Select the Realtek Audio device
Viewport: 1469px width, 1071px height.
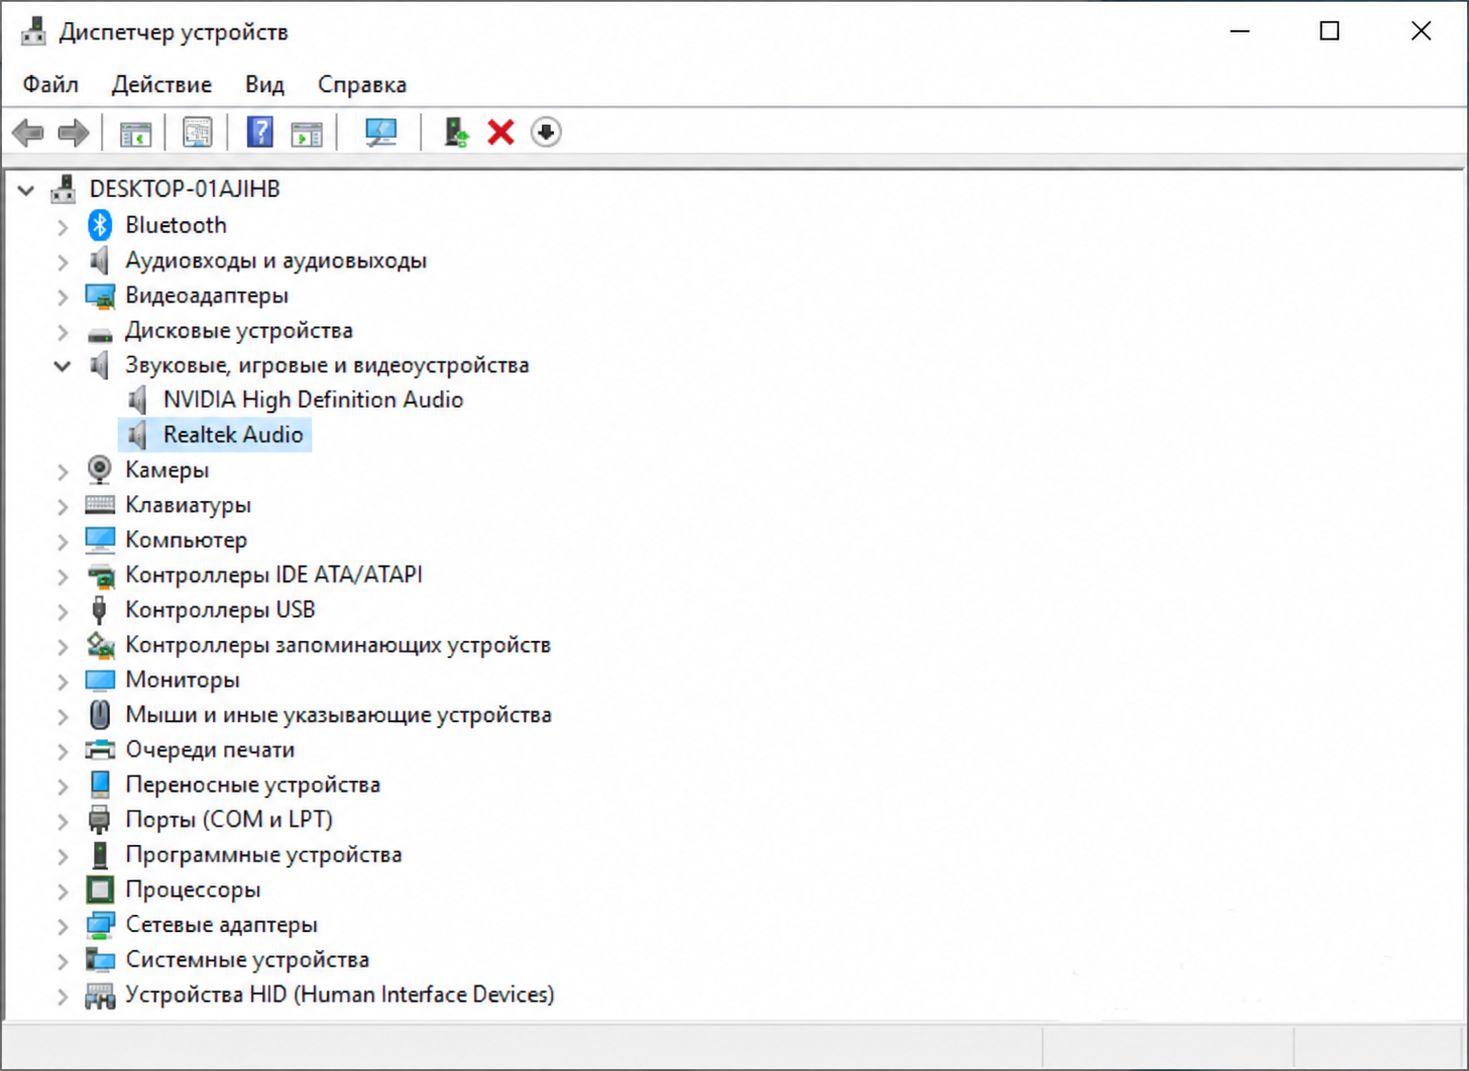pyautogui.click(x=233, y=434)
